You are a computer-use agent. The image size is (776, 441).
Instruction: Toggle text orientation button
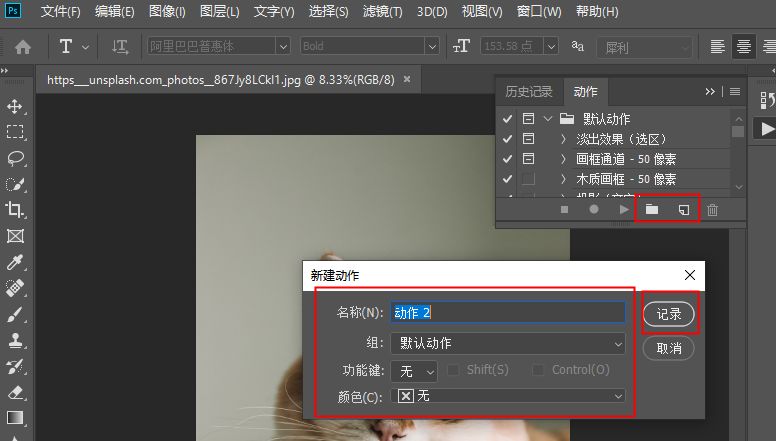point(120,47)
